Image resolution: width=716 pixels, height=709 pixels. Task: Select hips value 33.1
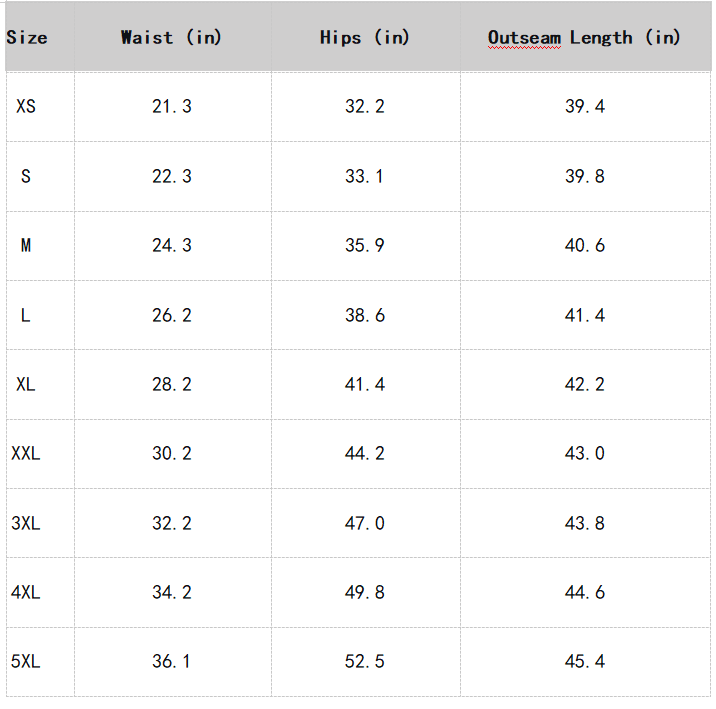[364, 176]
